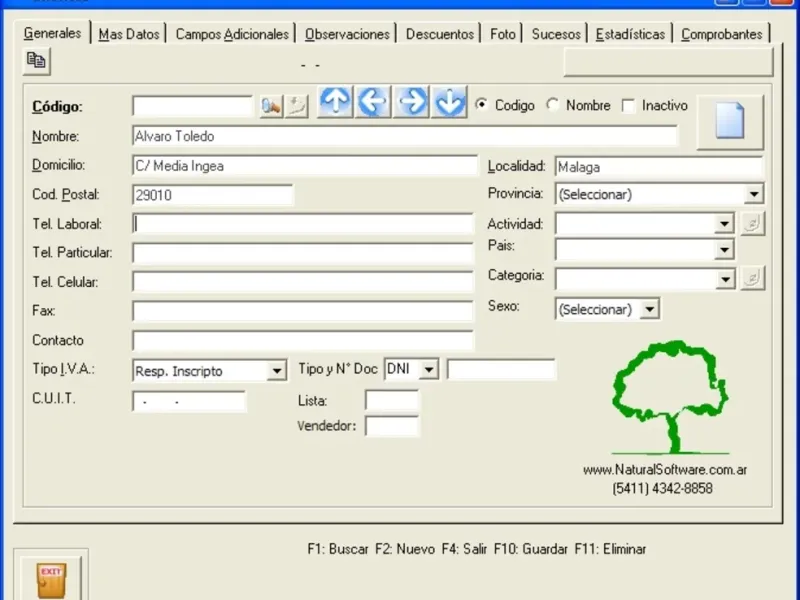Click the Lista input field

pyautogui.click(x=392, y=401)
